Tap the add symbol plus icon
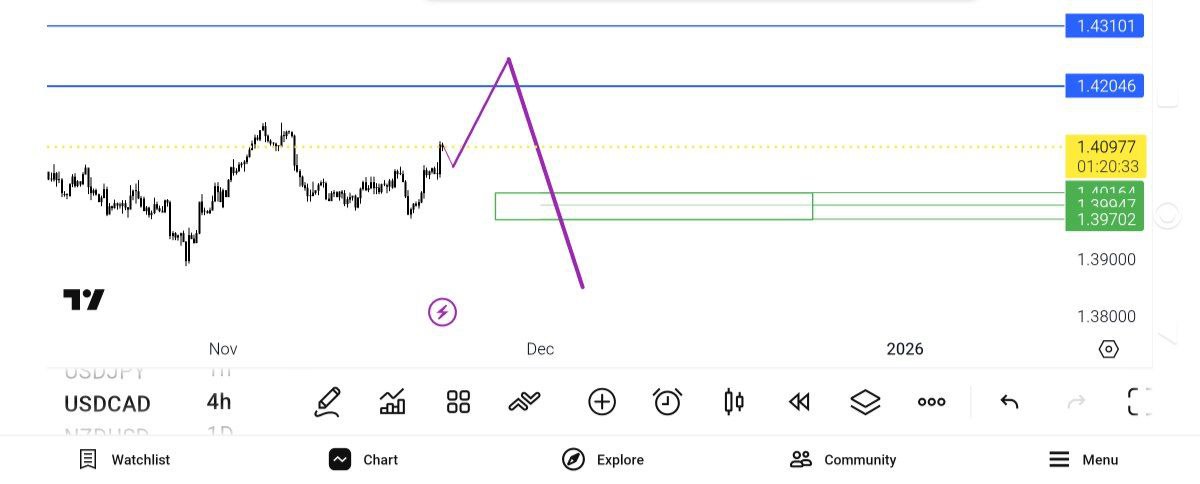This screenshot has width=1200, height=484. coord(602,402)
